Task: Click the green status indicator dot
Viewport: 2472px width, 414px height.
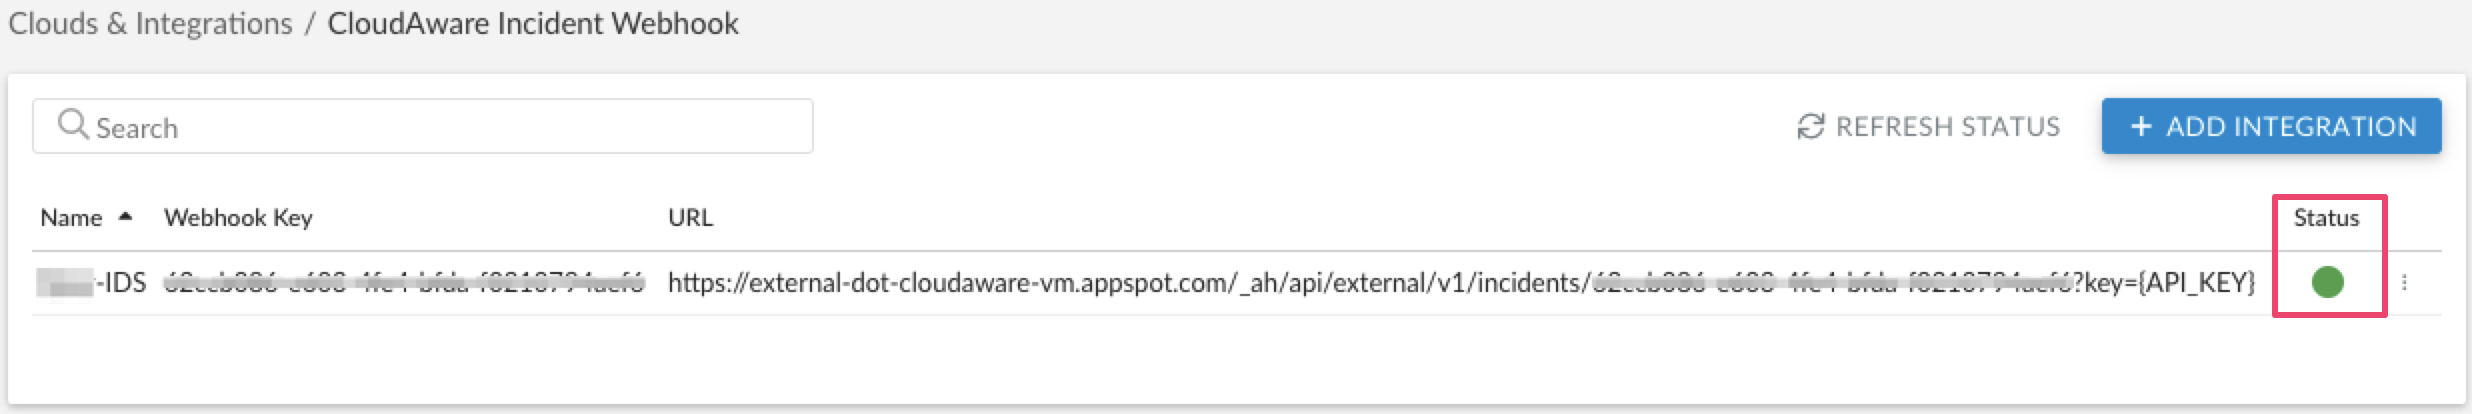Action: (2328, 283)
